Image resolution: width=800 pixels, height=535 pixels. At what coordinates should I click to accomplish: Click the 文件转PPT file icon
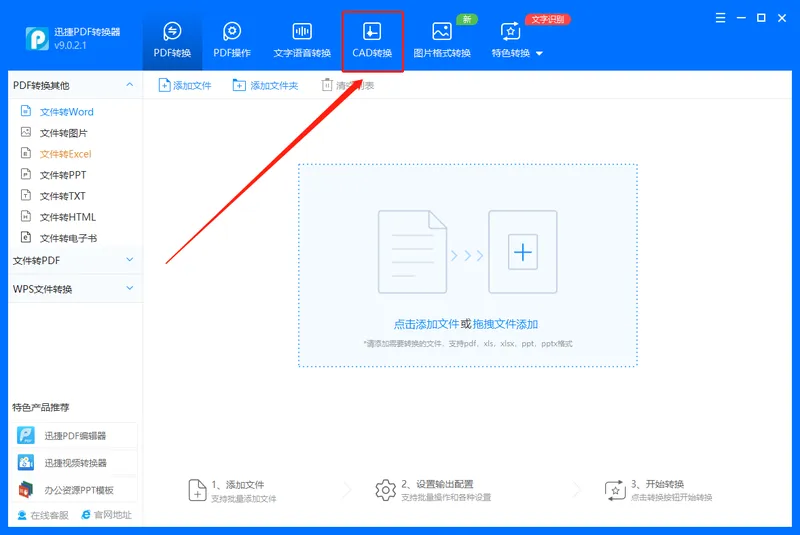point(26,174)
